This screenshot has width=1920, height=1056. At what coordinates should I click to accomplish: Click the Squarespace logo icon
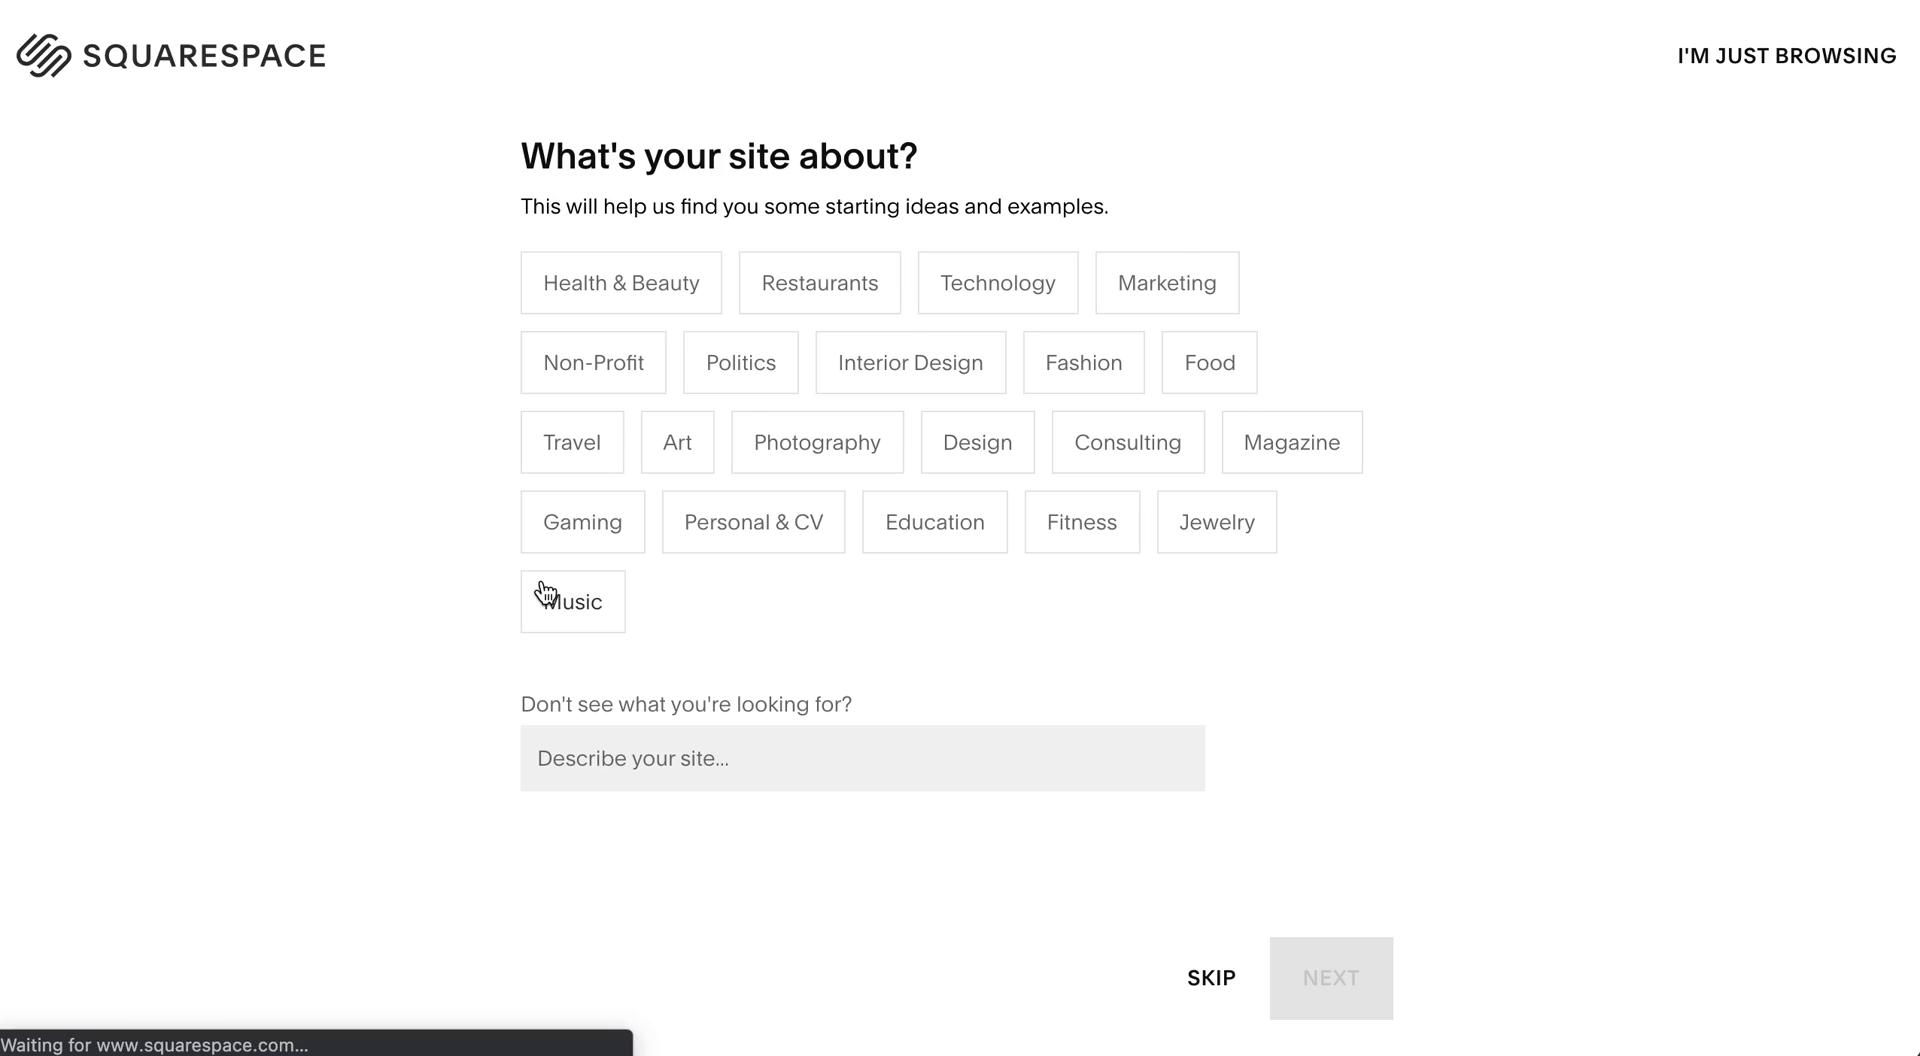(44, 55)
